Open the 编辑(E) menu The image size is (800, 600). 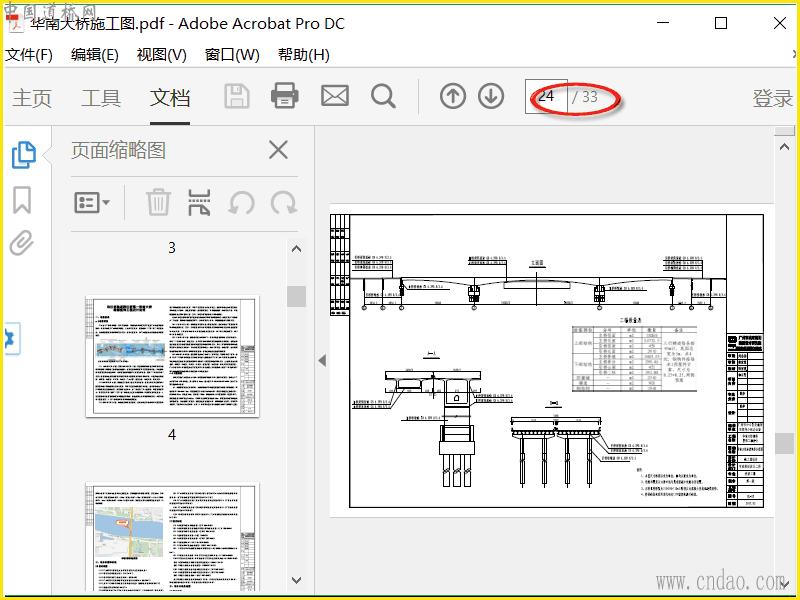click(x=95, y=55)
